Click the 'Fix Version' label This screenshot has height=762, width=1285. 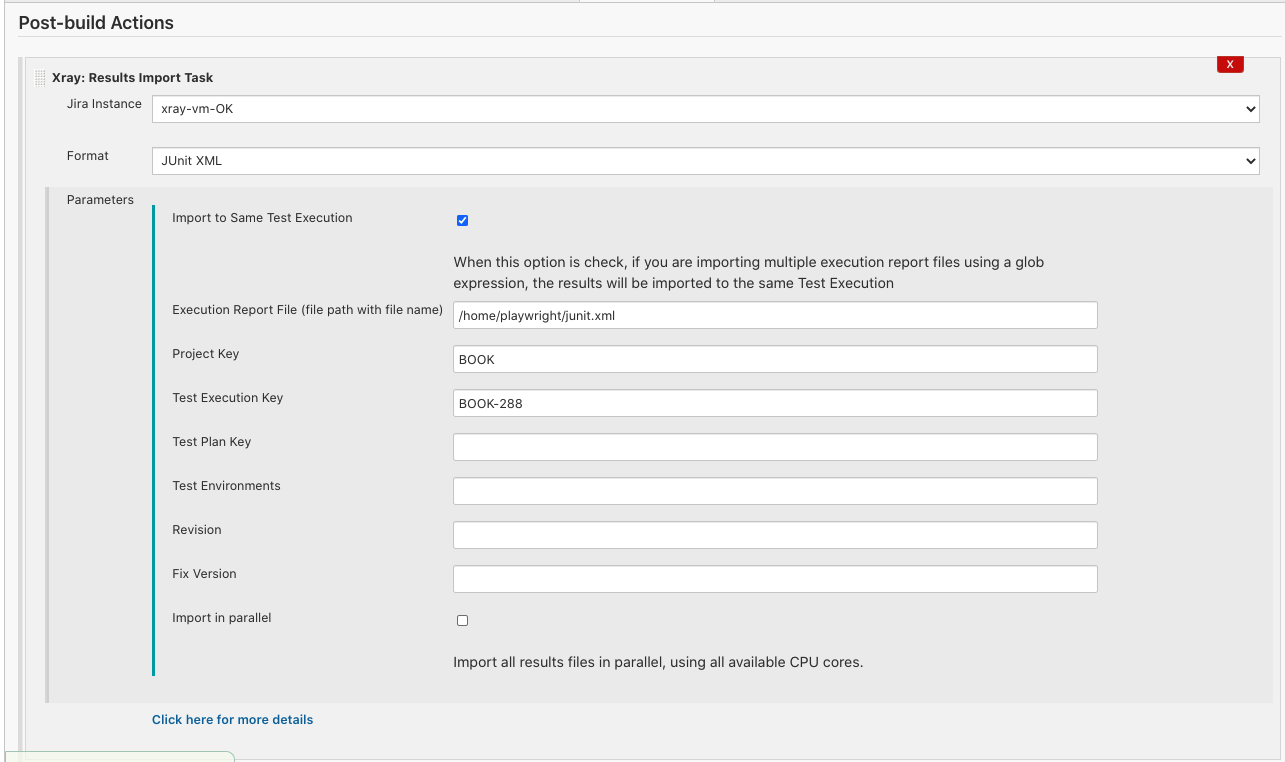[204, 574]
